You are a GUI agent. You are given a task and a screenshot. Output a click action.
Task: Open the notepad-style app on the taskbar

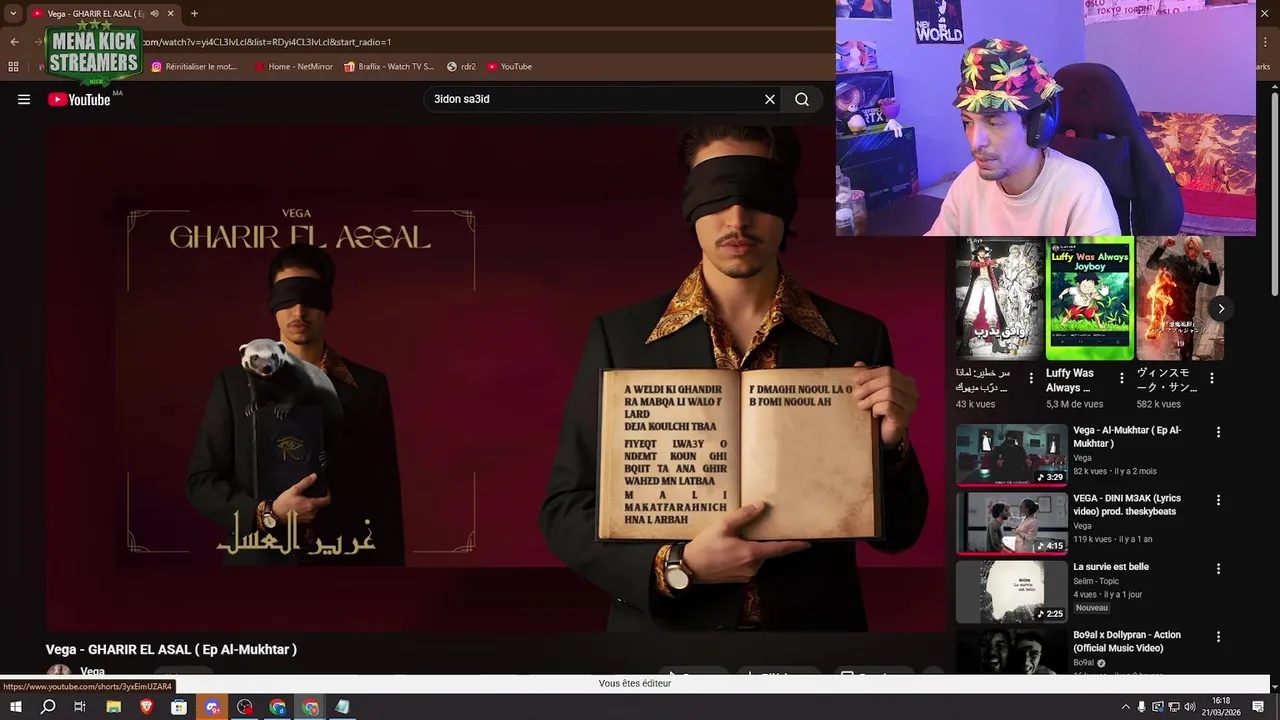(343, 707)
